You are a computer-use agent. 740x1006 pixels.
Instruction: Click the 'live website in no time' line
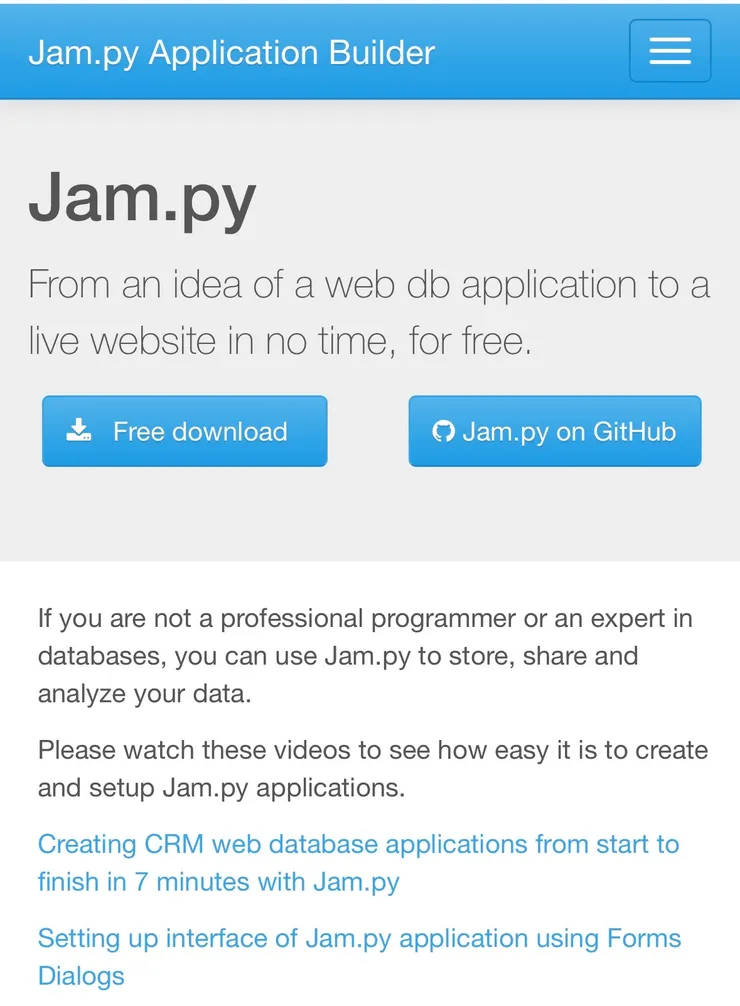(x=280, y=342)
